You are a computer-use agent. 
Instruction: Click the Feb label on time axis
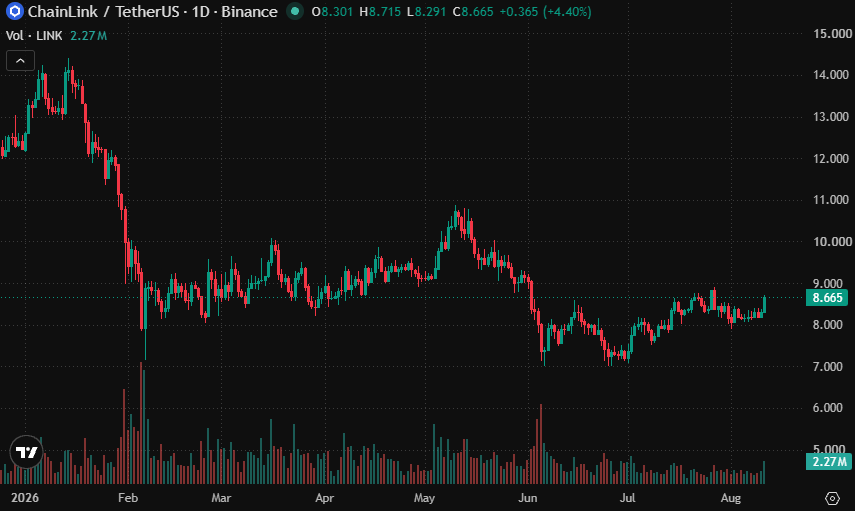[128, 498]
